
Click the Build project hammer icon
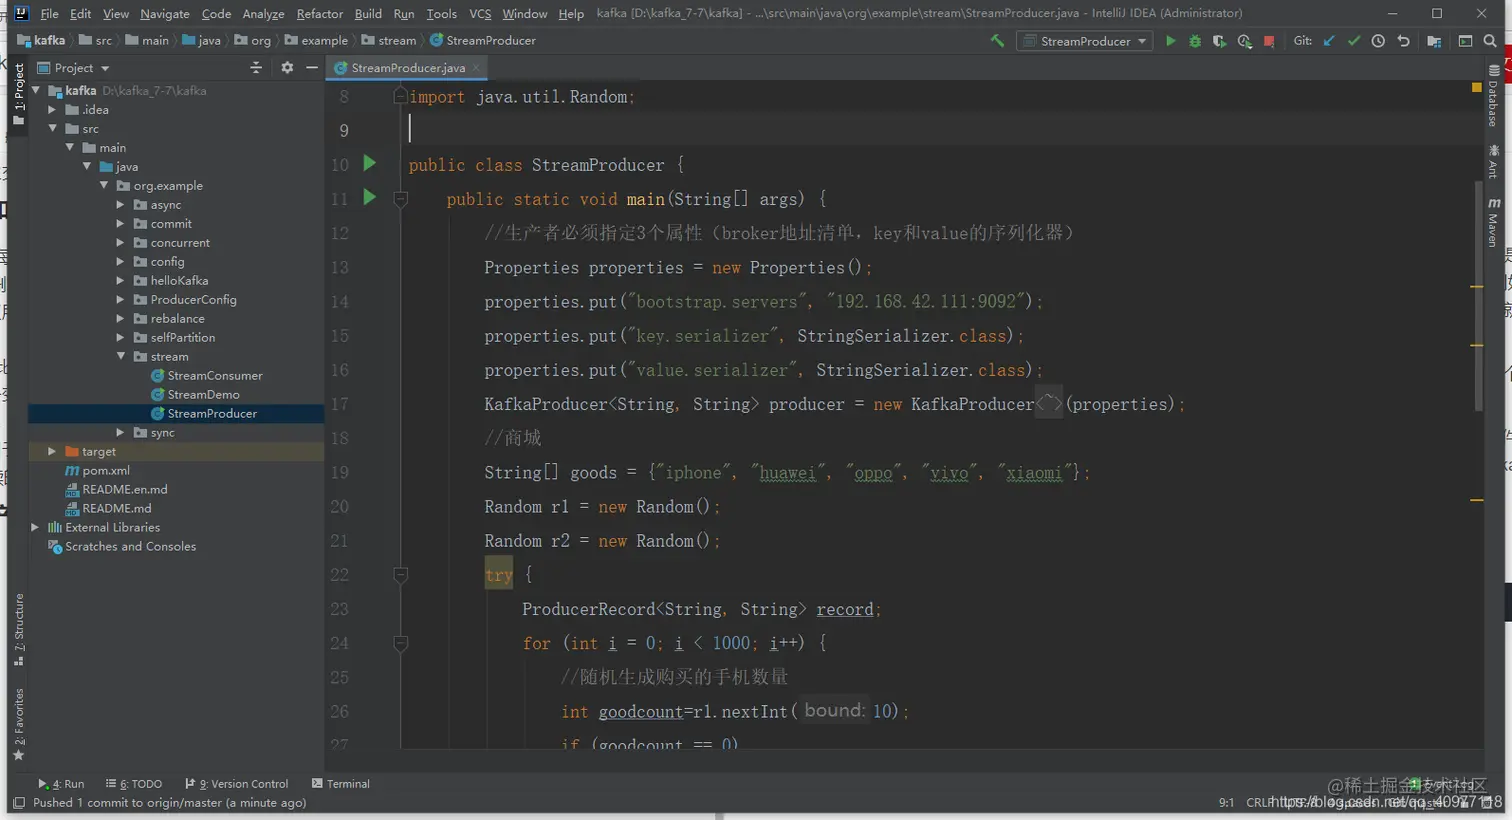click(x=997, y=41)
